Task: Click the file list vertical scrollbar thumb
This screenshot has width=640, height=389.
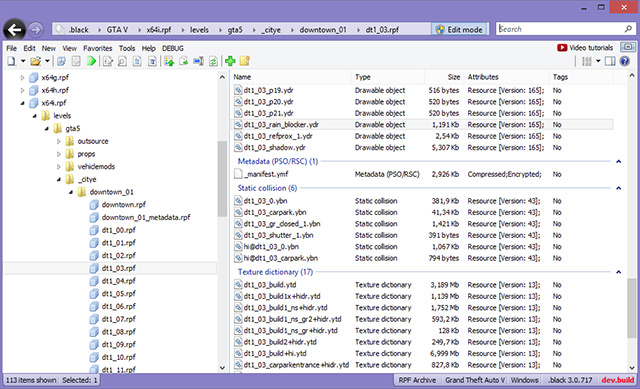Action: click(631, 308)
